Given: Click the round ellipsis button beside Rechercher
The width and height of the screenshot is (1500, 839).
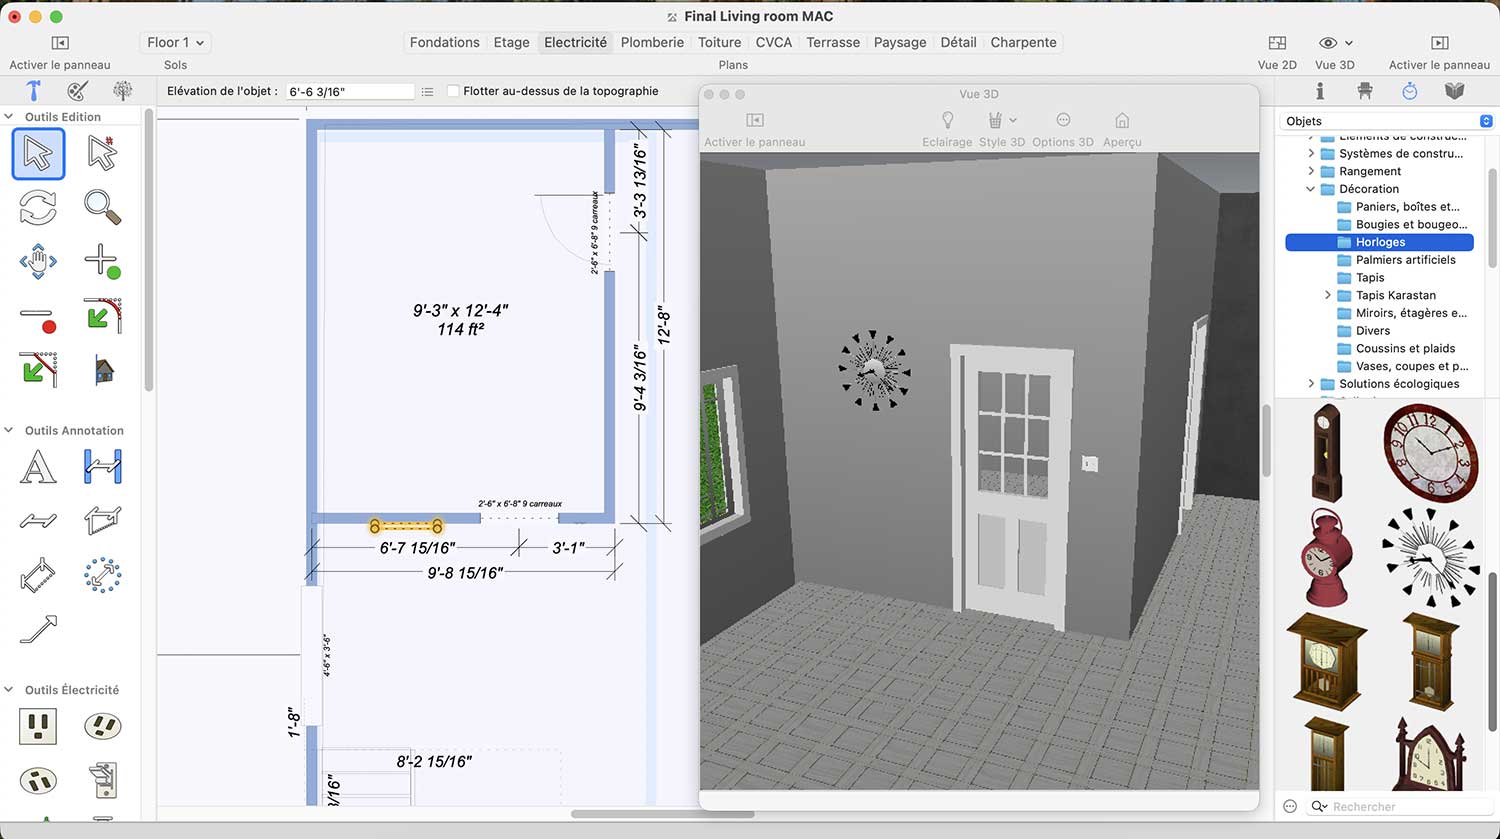Looking at the screenshot, I should (1290, 806).
